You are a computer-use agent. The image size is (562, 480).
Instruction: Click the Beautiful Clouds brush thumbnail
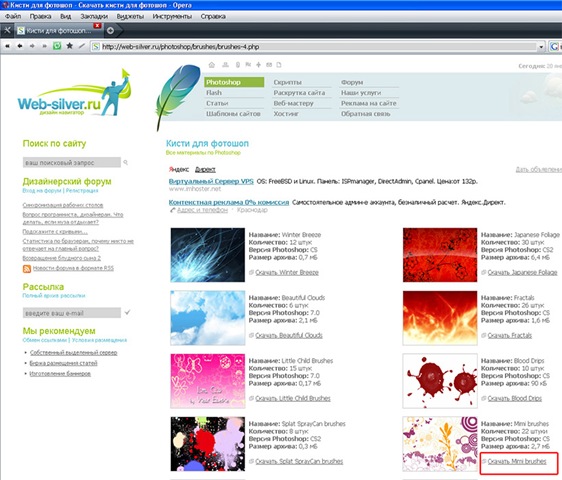pyautogui.click(x=208, y=318)
